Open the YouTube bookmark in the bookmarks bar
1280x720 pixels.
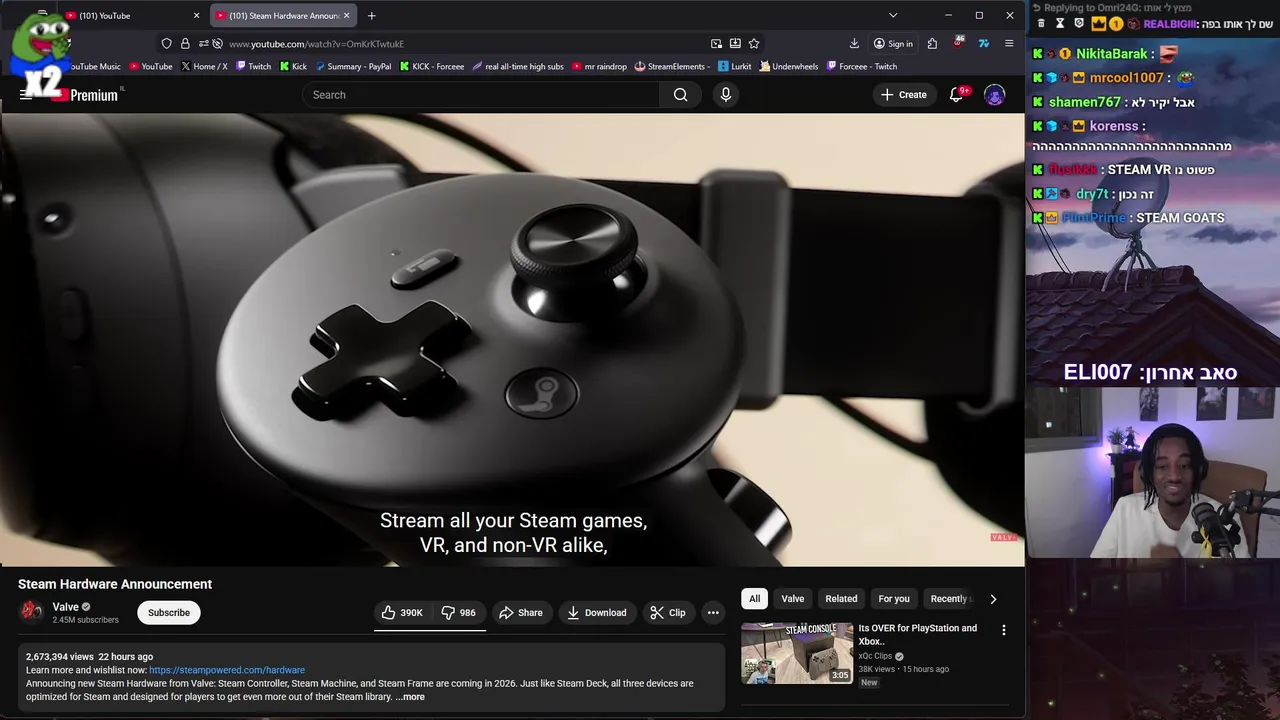pyautogui.click(x=151, y=67)
